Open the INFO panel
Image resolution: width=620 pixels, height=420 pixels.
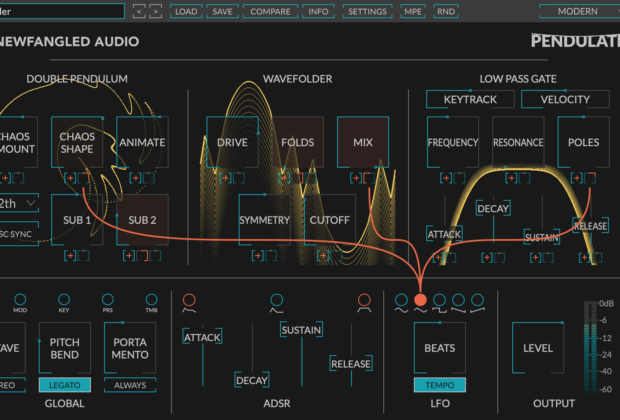pyautogui.click(x=318, y=11)
